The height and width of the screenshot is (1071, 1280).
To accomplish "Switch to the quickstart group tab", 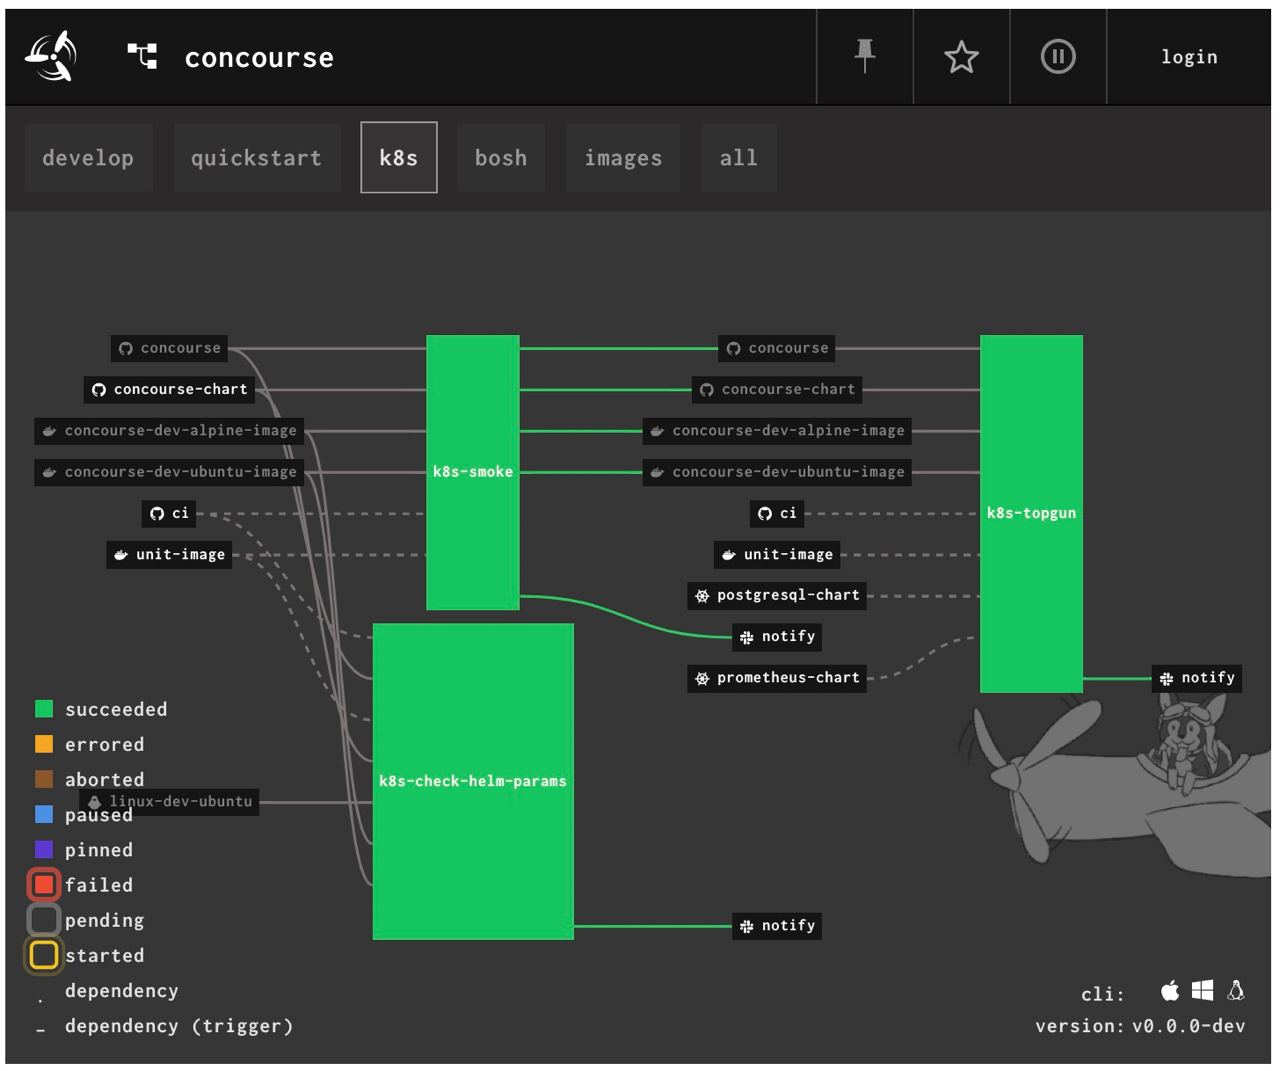I will tap(256, 157).
